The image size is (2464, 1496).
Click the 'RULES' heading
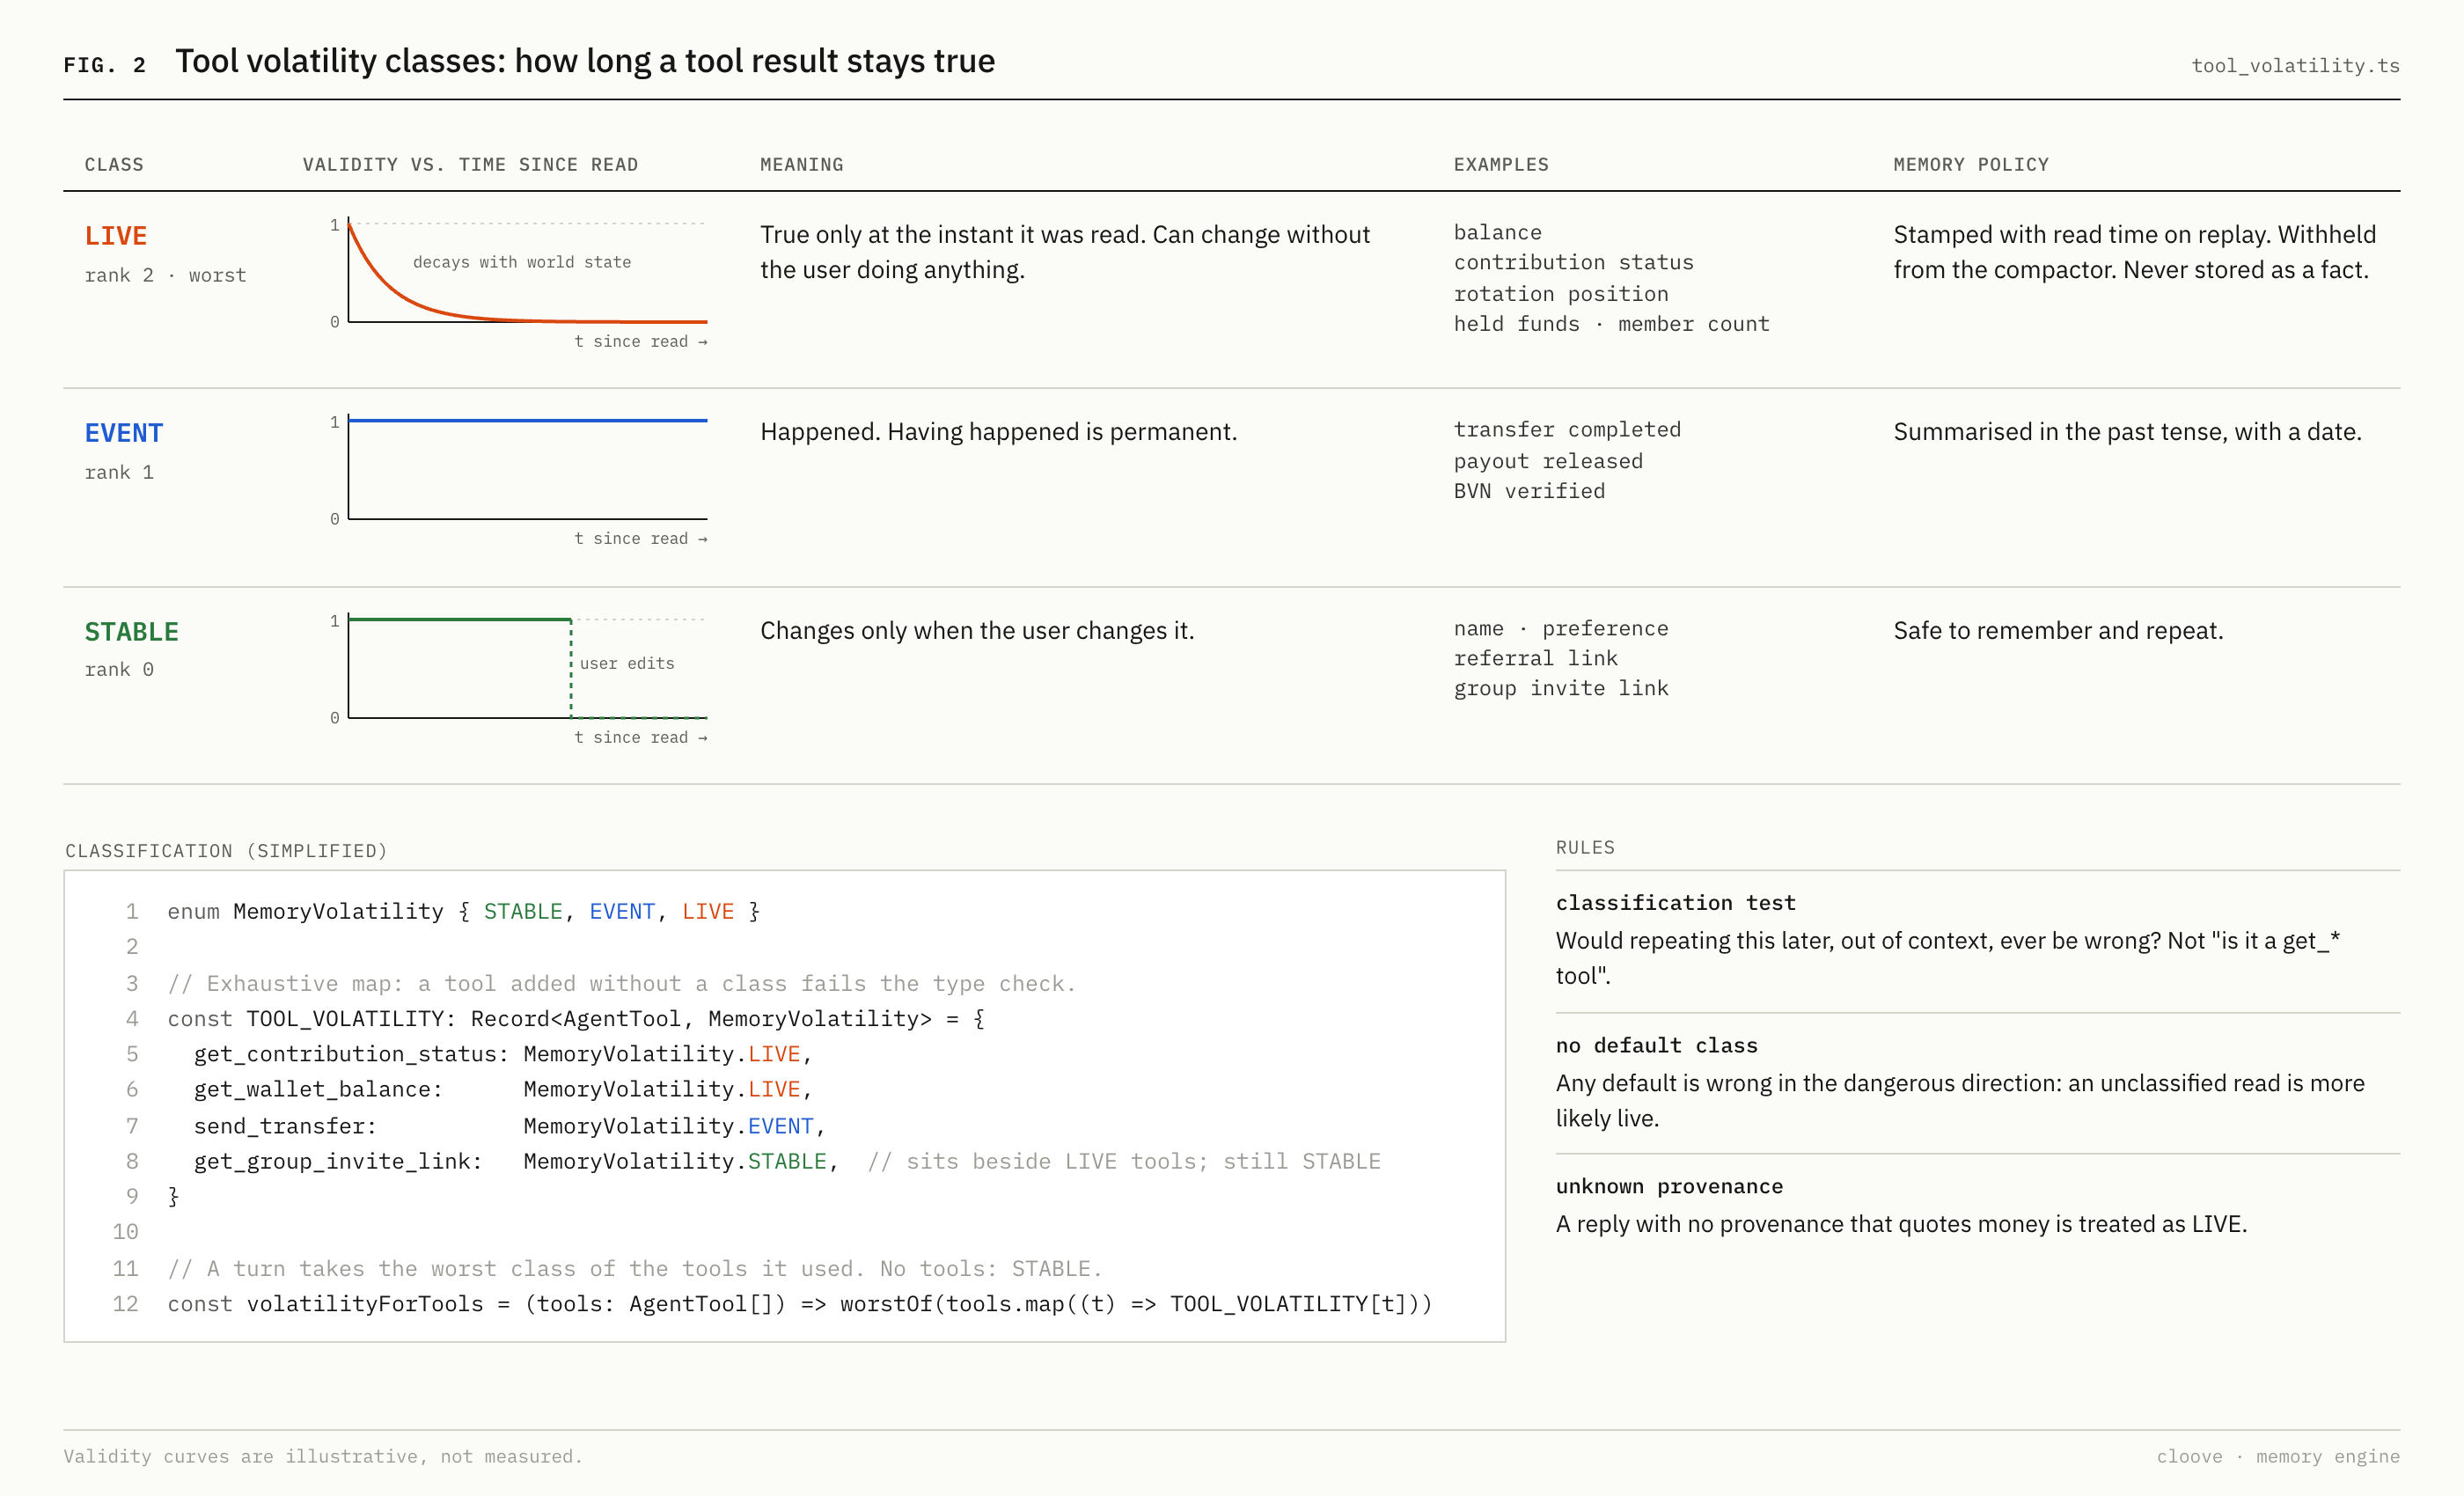coord(1585,847)
